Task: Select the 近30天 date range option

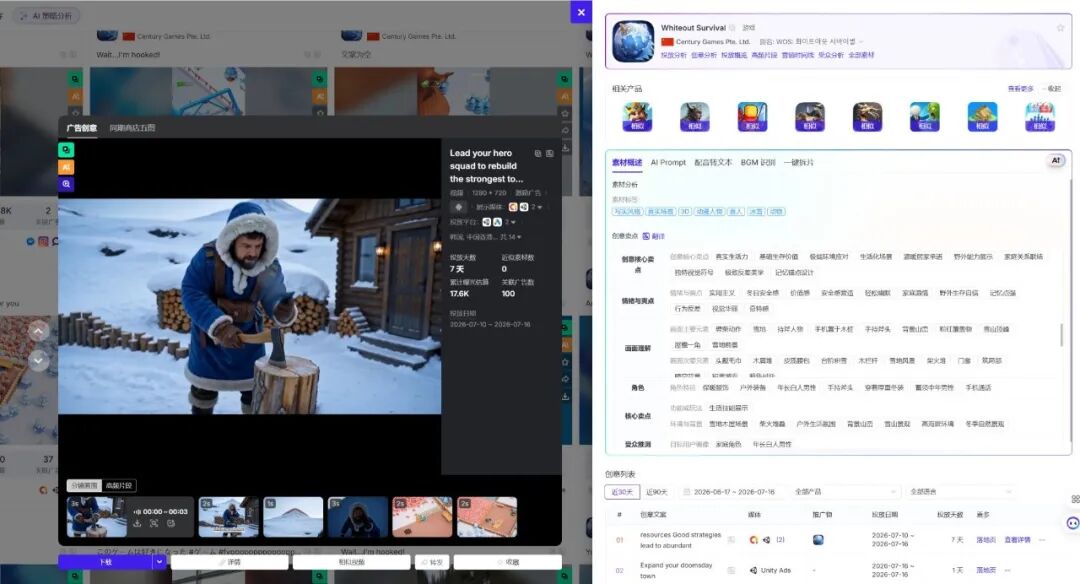Action: pyautogui.click(x=621, y=492)
